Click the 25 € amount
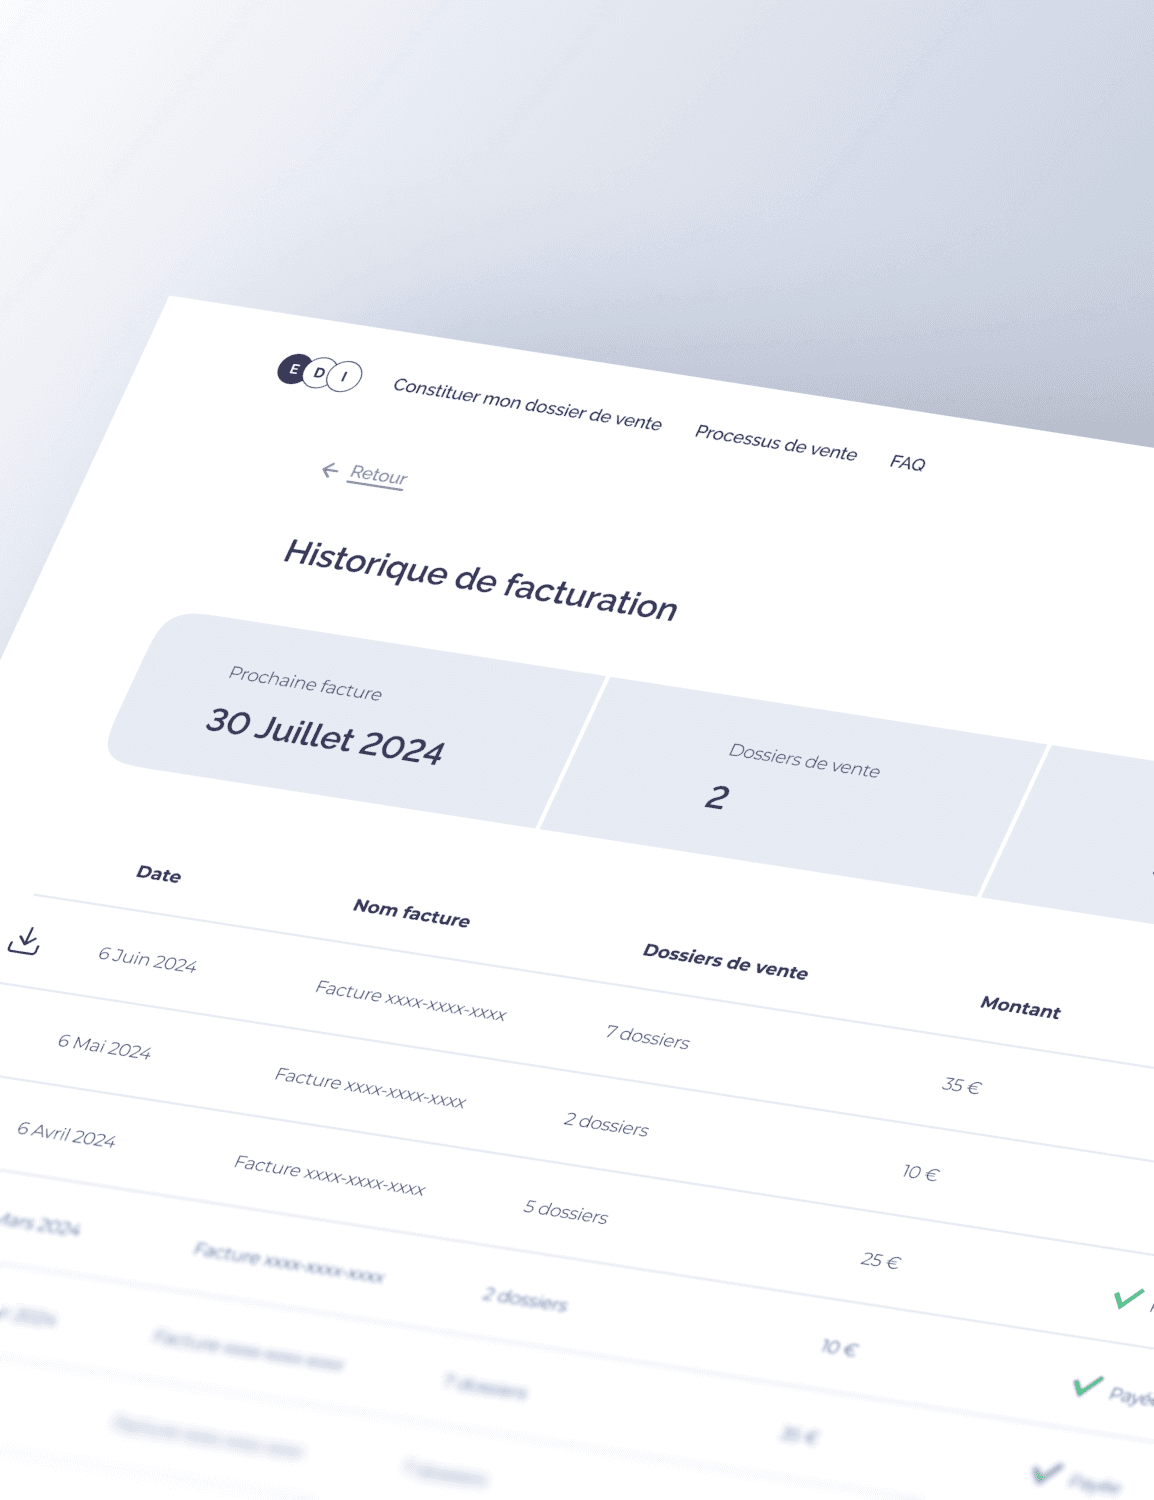 pyautogui.click(x=880, y=1260)
